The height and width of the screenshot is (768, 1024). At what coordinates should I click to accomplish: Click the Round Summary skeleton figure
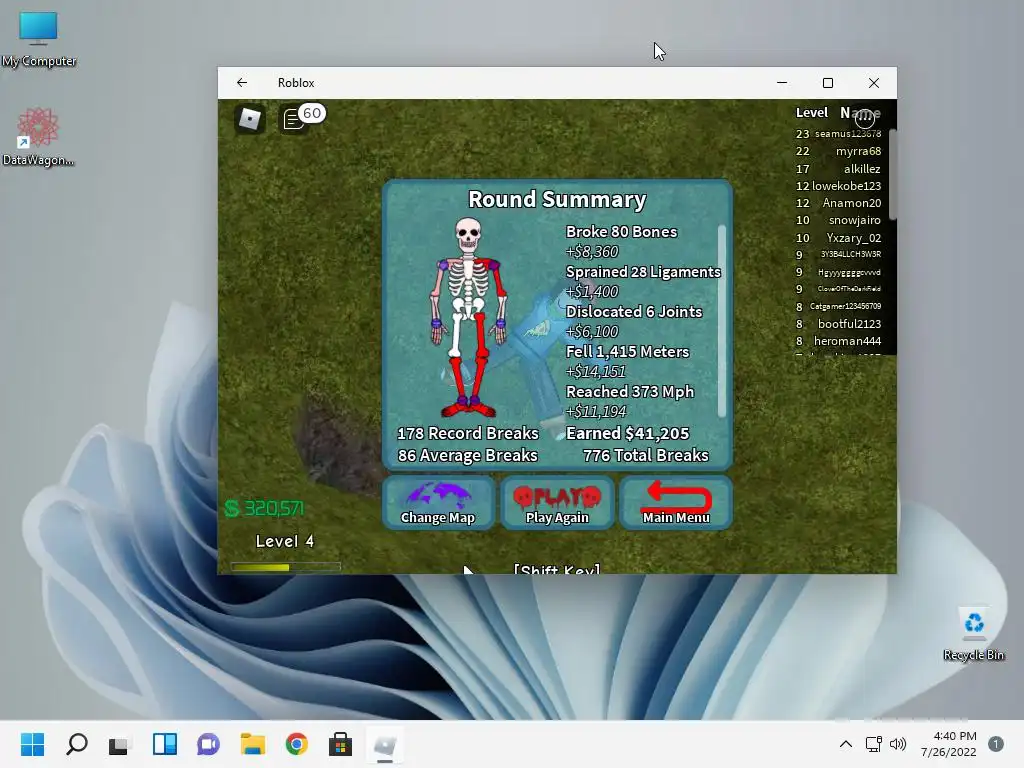click(x=468, y=317)
